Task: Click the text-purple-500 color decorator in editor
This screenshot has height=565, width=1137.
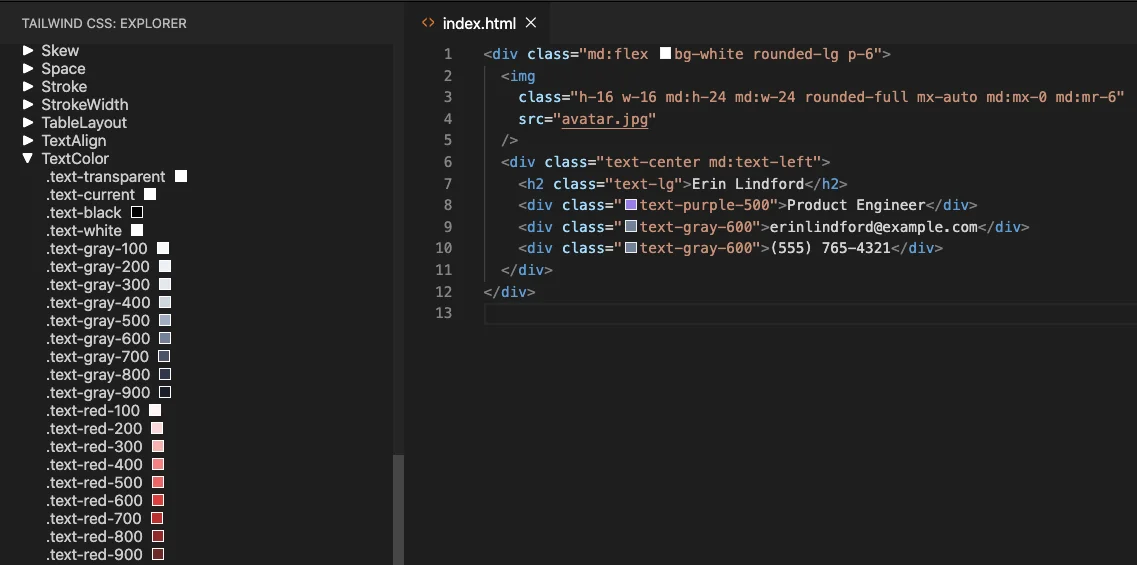Action: [x=631, y=205]
